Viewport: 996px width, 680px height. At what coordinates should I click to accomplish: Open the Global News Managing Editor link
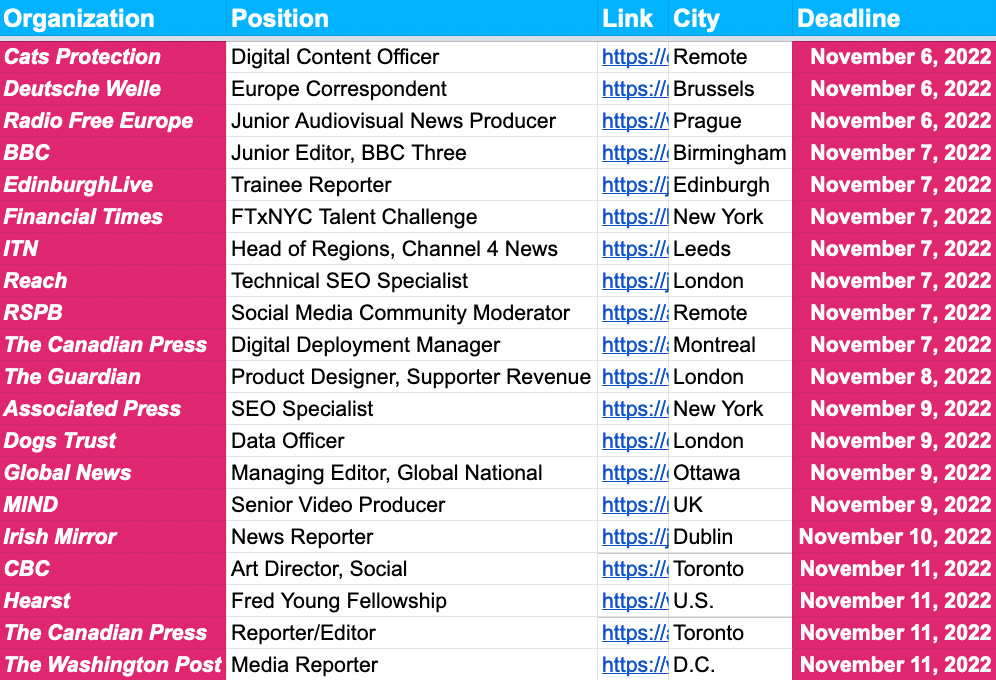[x=635, y=473]
